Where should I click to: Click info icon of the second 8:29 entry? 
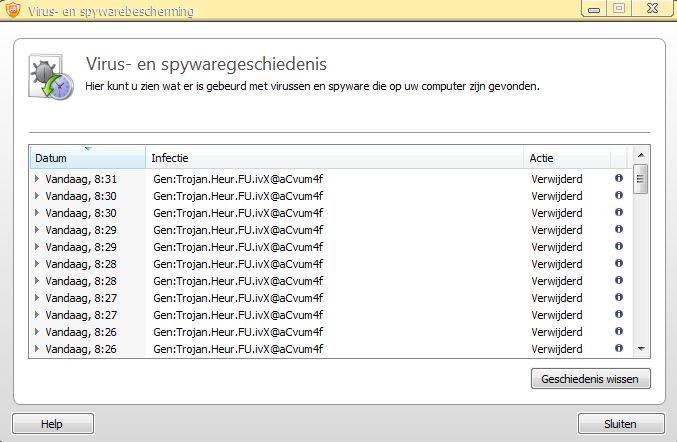(x=618, y=246)
